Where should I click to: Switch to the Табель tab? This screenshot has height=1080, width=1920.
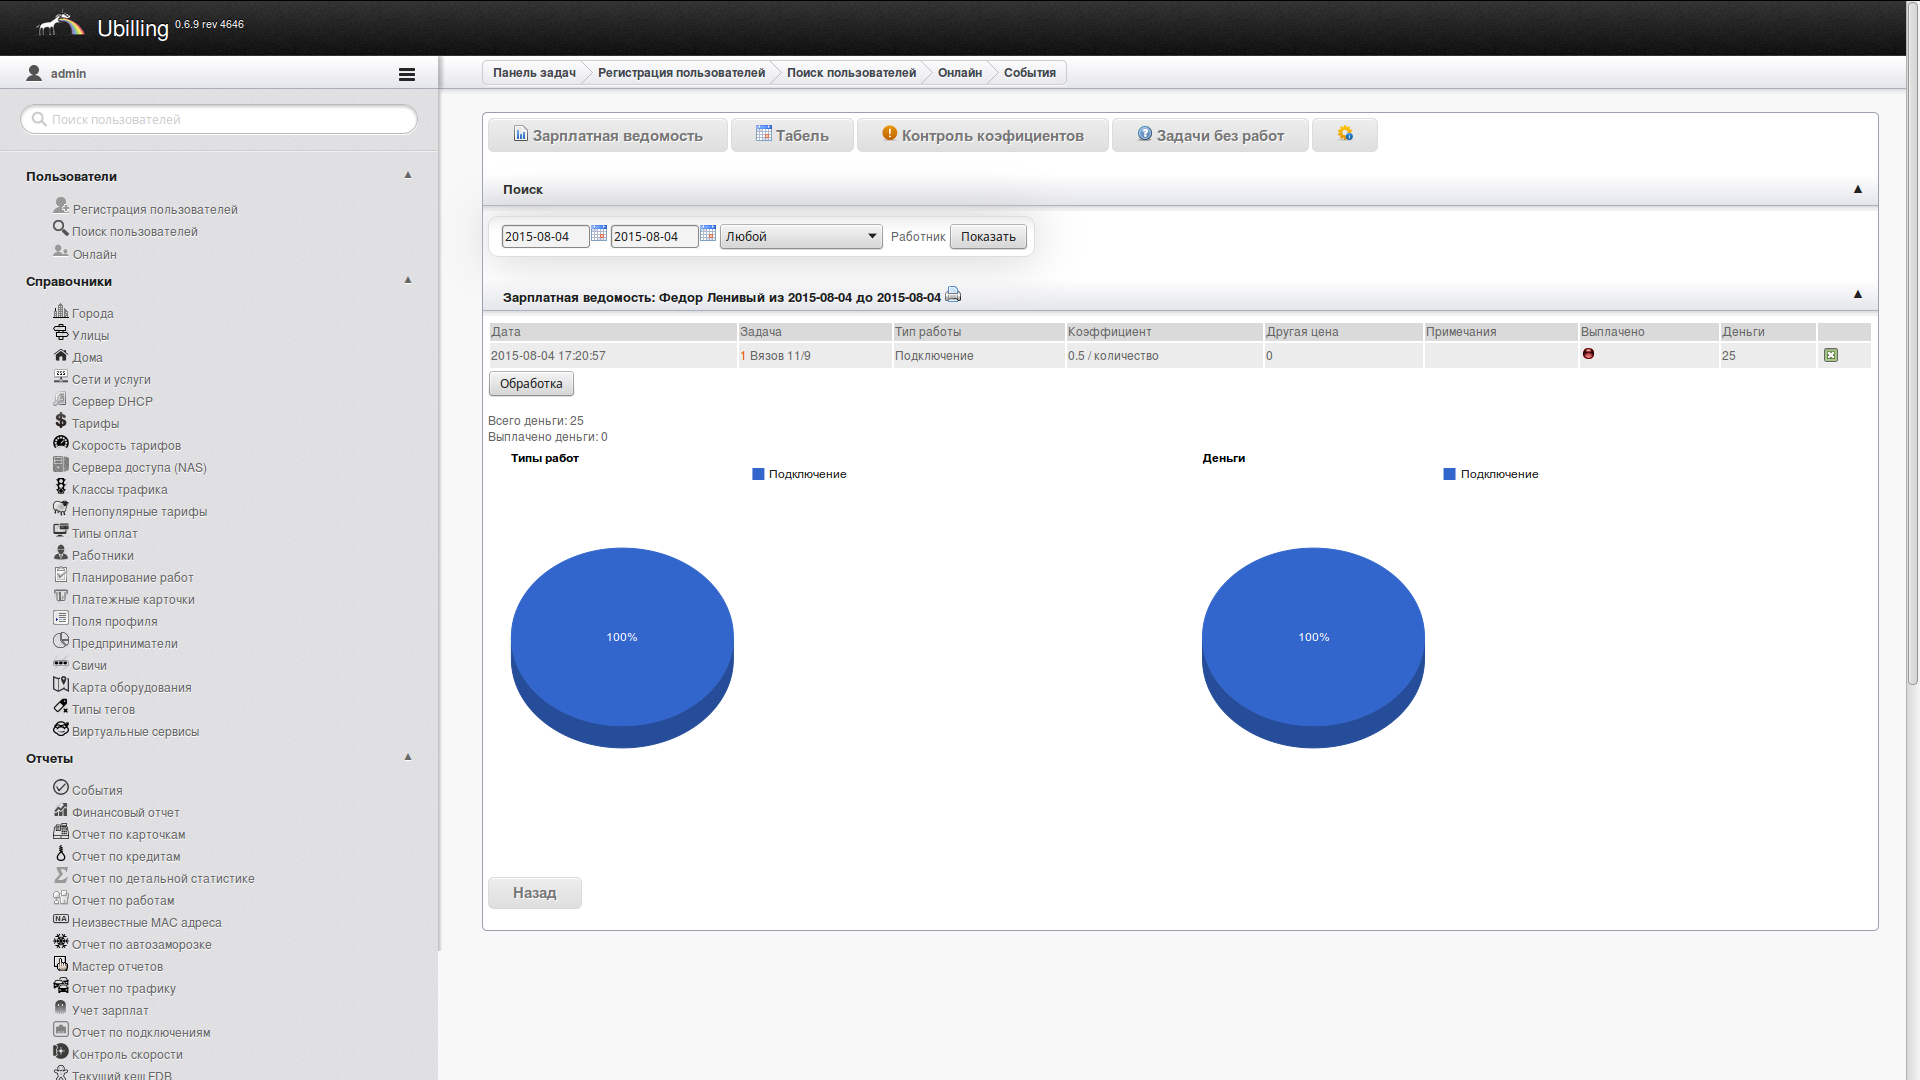(792, 135)
